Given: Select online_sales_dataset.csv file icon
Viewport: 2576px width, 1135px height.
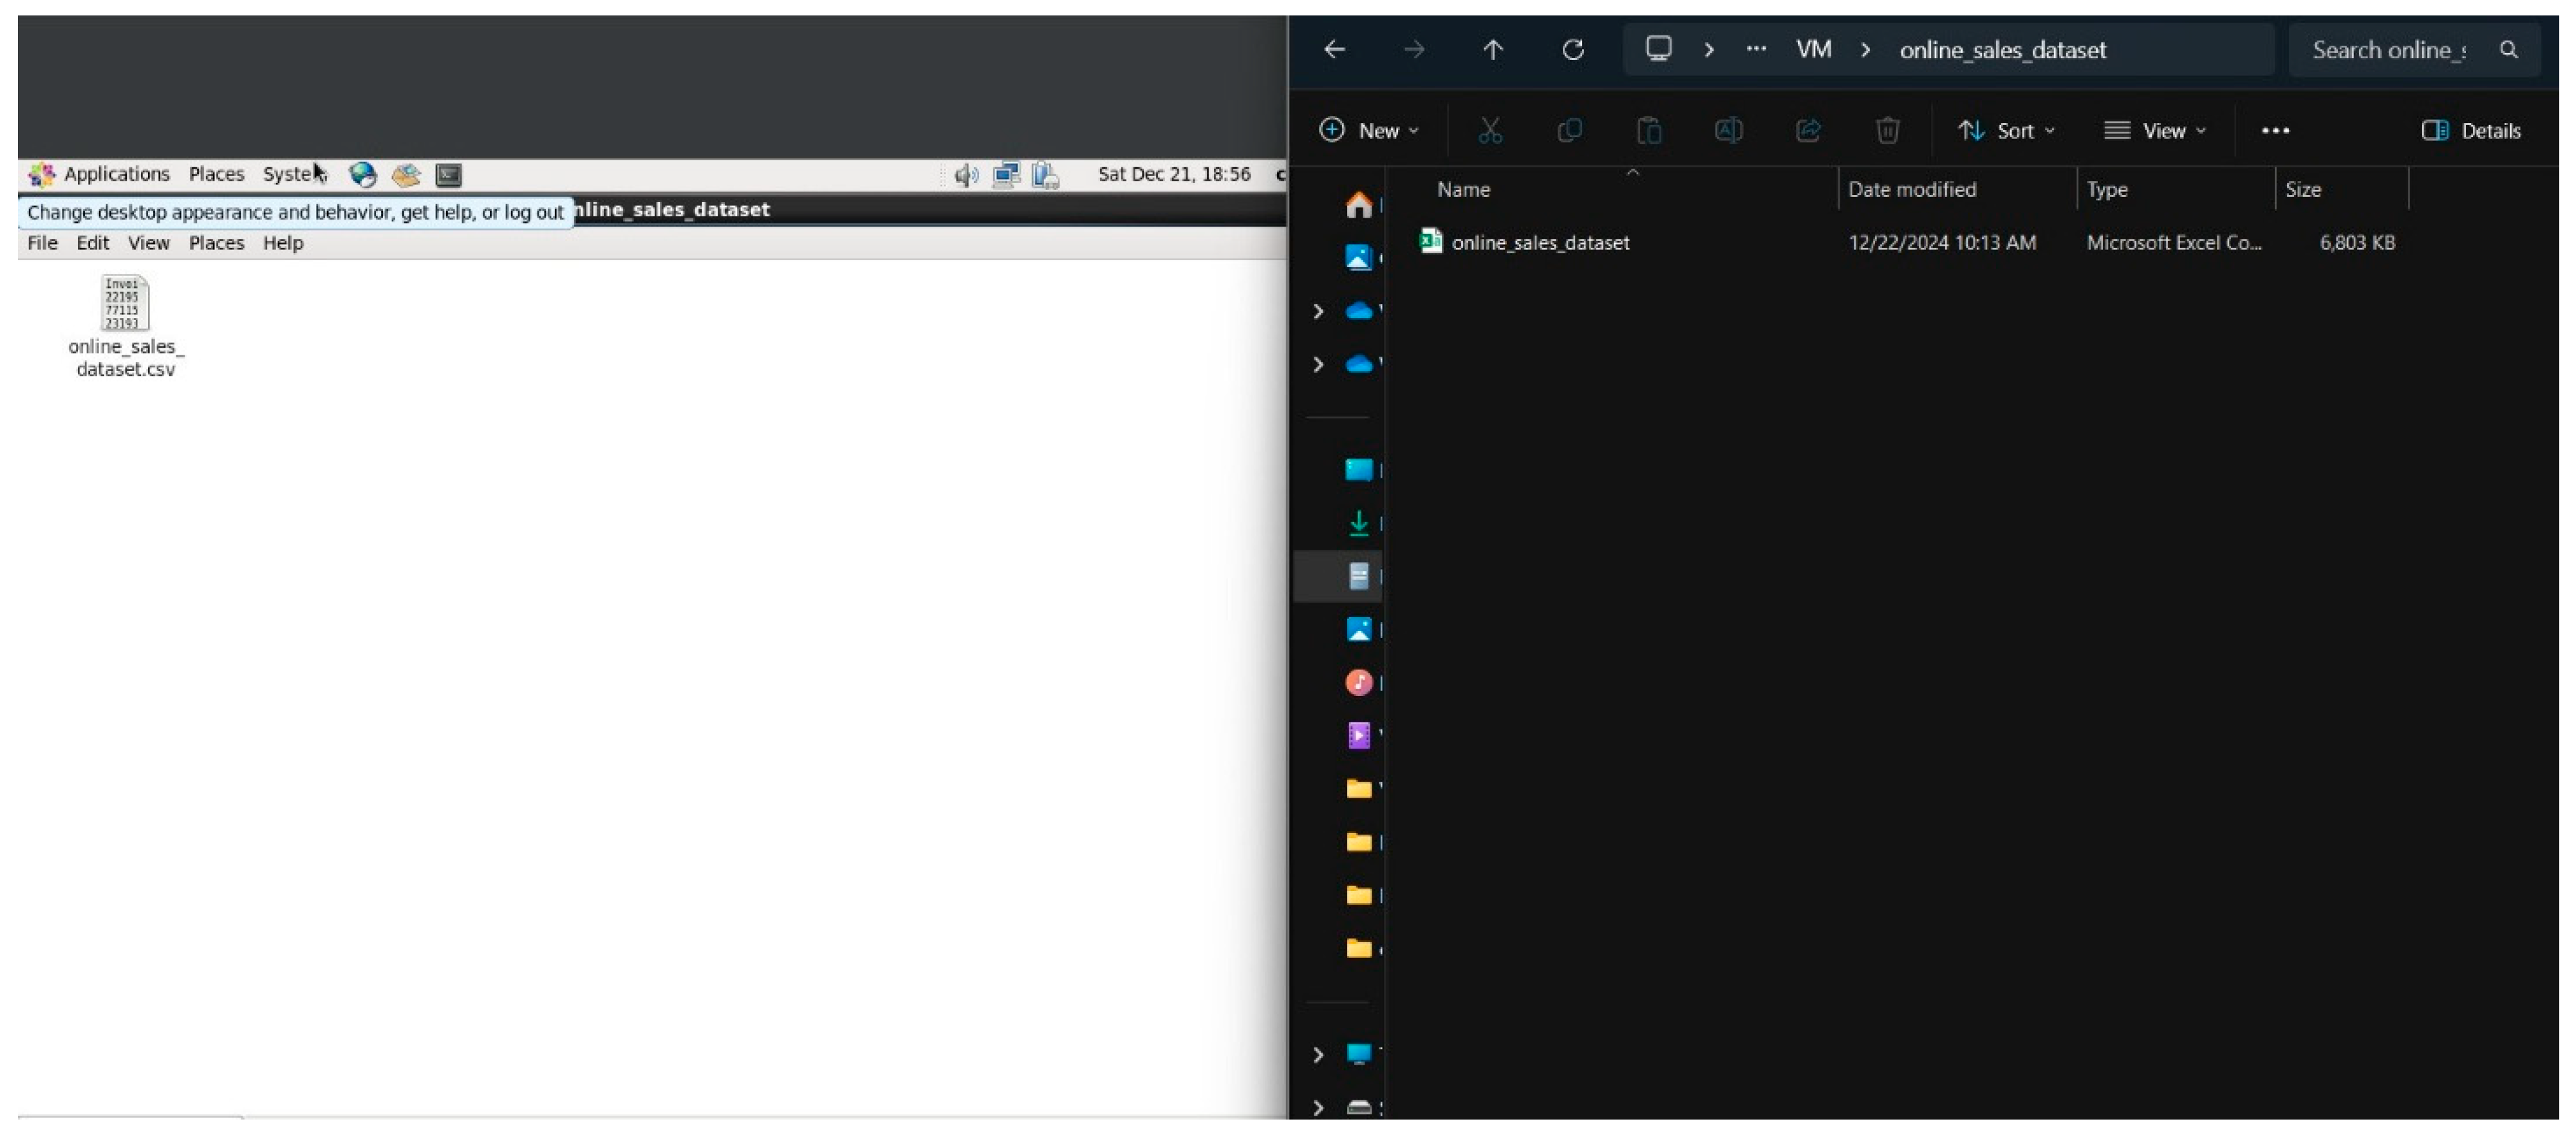Looking at the screenshot, I should (x=125, y=304).
